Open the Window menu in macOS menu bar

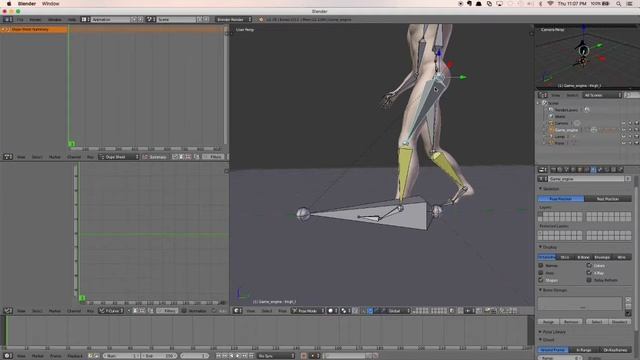tap(51, 4)
